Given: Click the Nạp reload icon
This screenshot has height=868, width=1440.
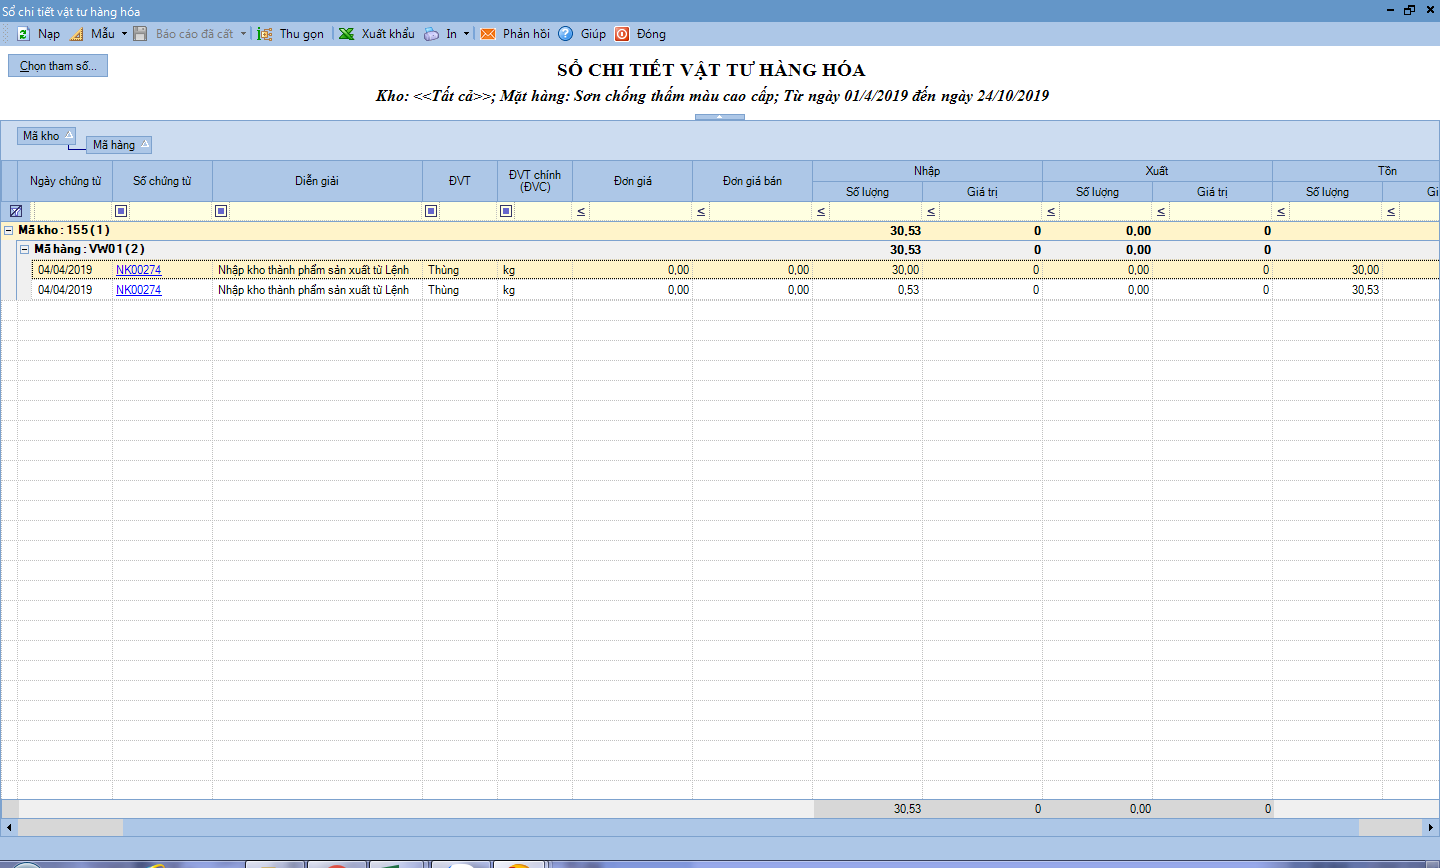Looking at the screenshot, I should point(23,34).
